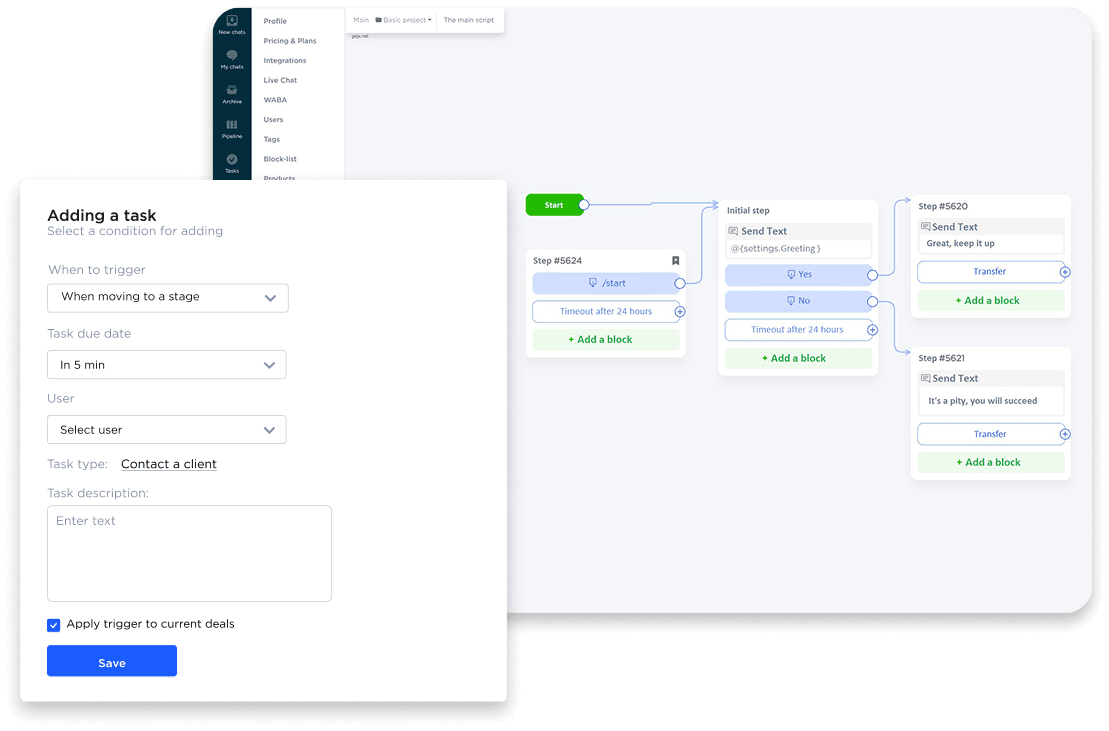Viewport: 1109px width, 731px height.
Task: Open My chats in the sidebar
Action: 231,59
